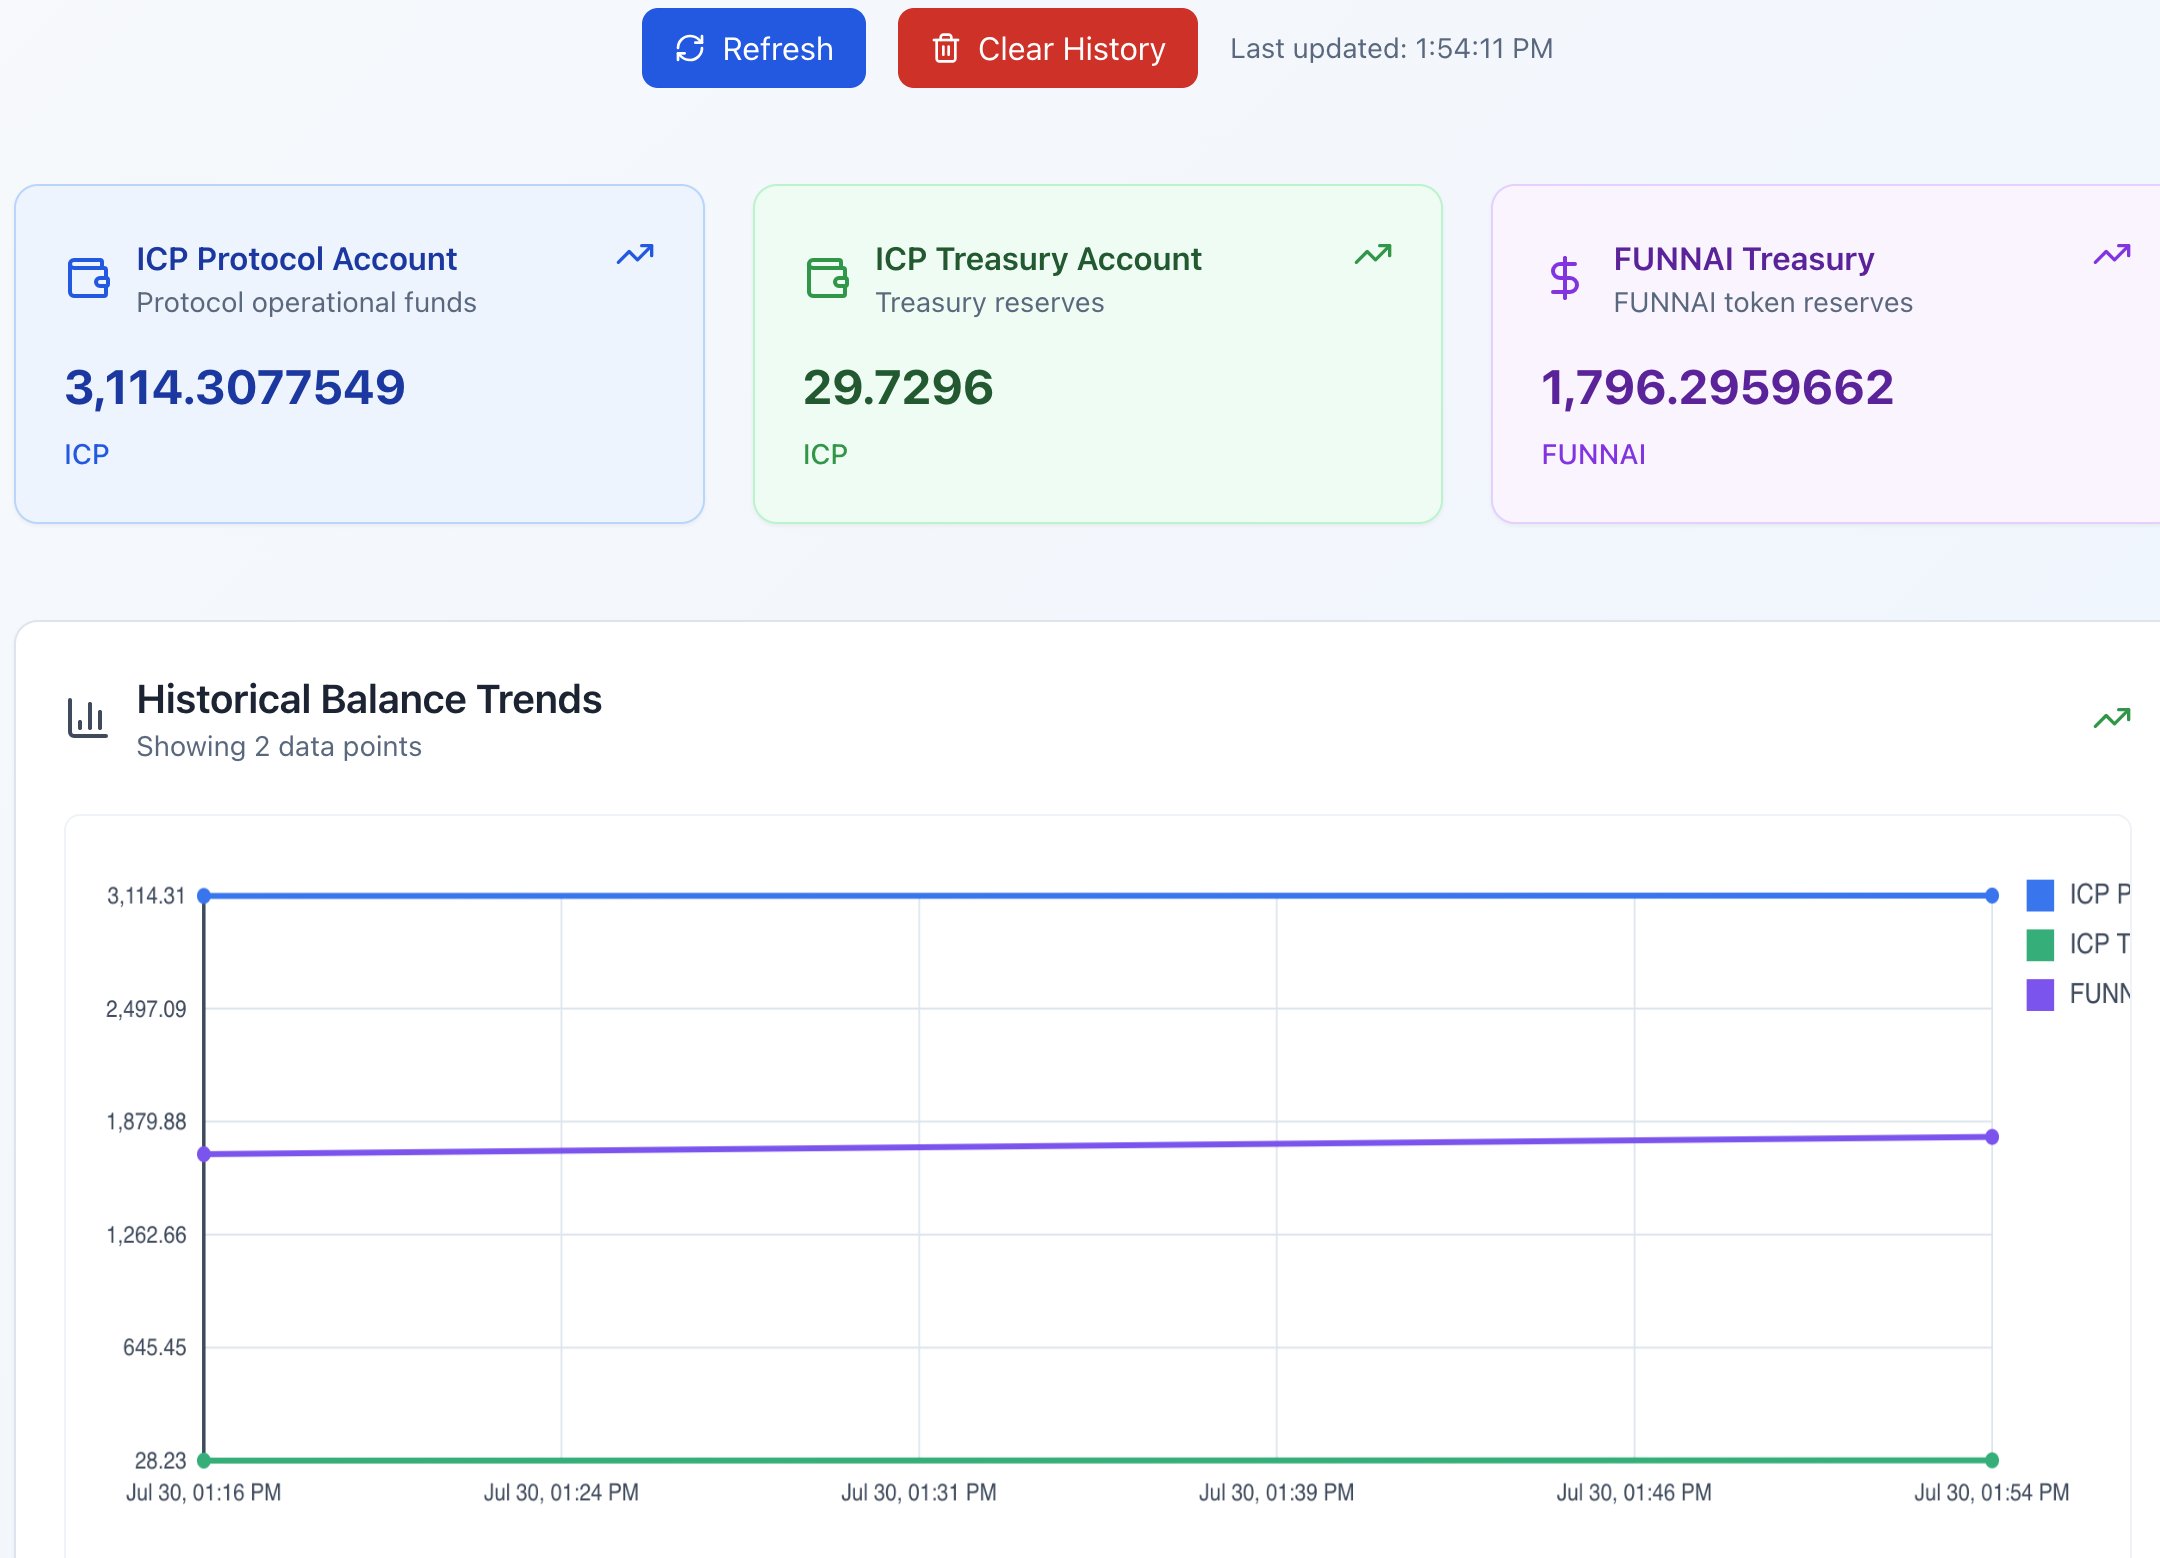The width and height of the screenshot is (2160, 1558).
Task: Click the Clear History button
Action: pos(1047,48)
